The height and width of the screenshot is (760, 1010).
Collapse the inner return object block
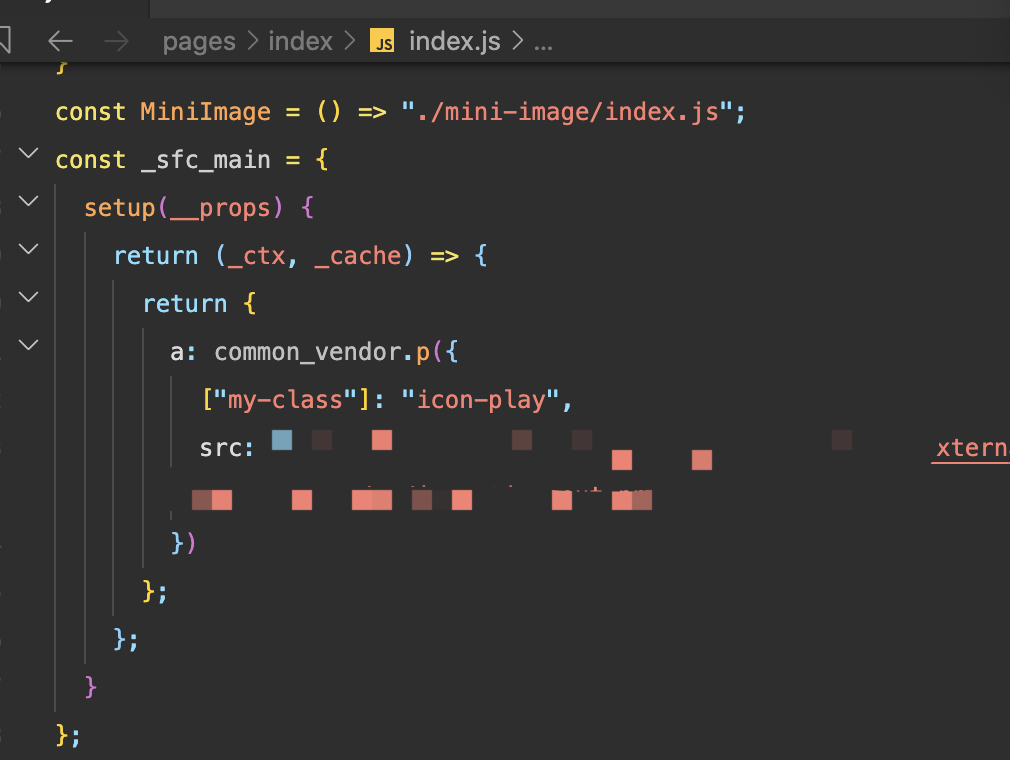click(28, 296)
